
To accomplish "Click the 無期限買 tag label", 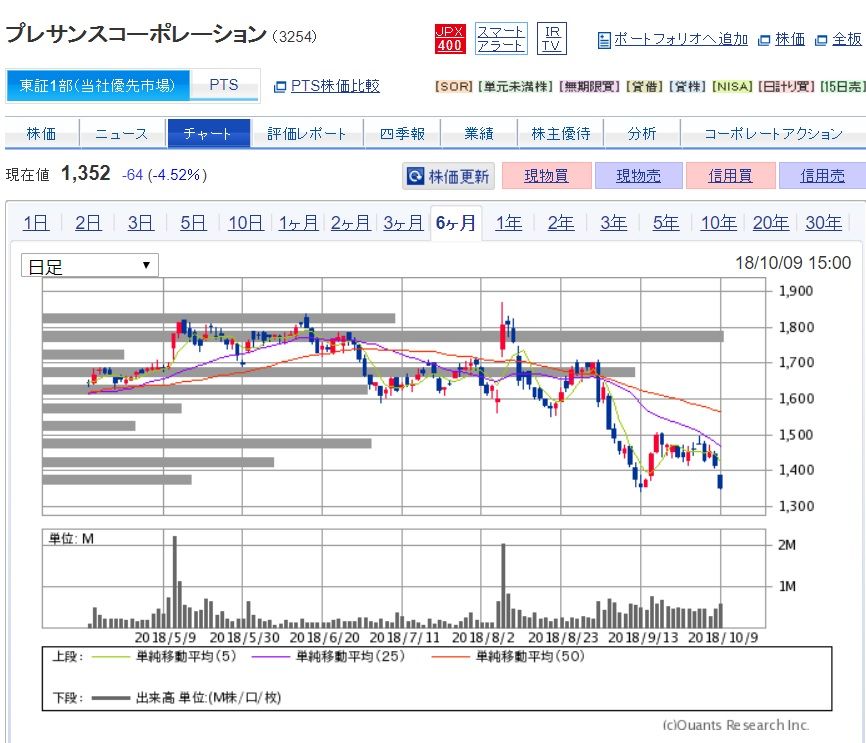I will 589,87.
